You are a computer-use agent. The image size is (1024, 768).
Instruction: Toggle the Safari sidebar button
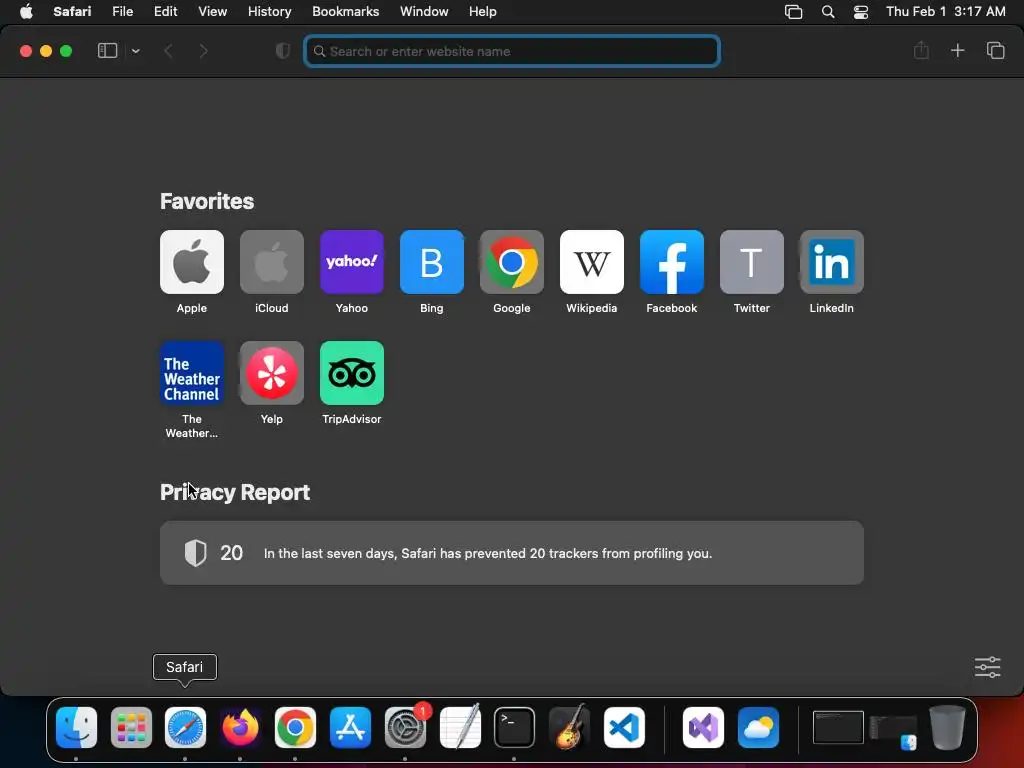pyautogui.click(x=107, y=51)
